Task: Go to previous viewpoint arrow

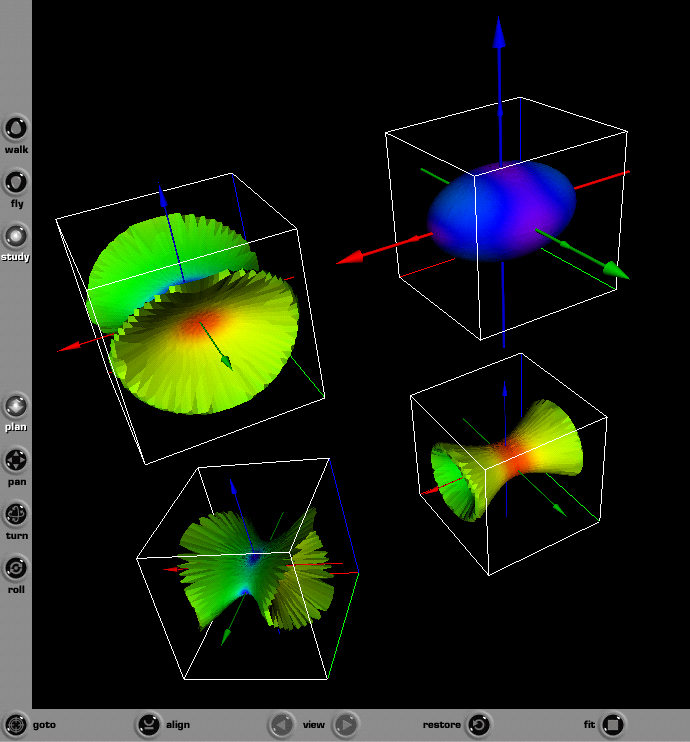Action: (282, 724)
